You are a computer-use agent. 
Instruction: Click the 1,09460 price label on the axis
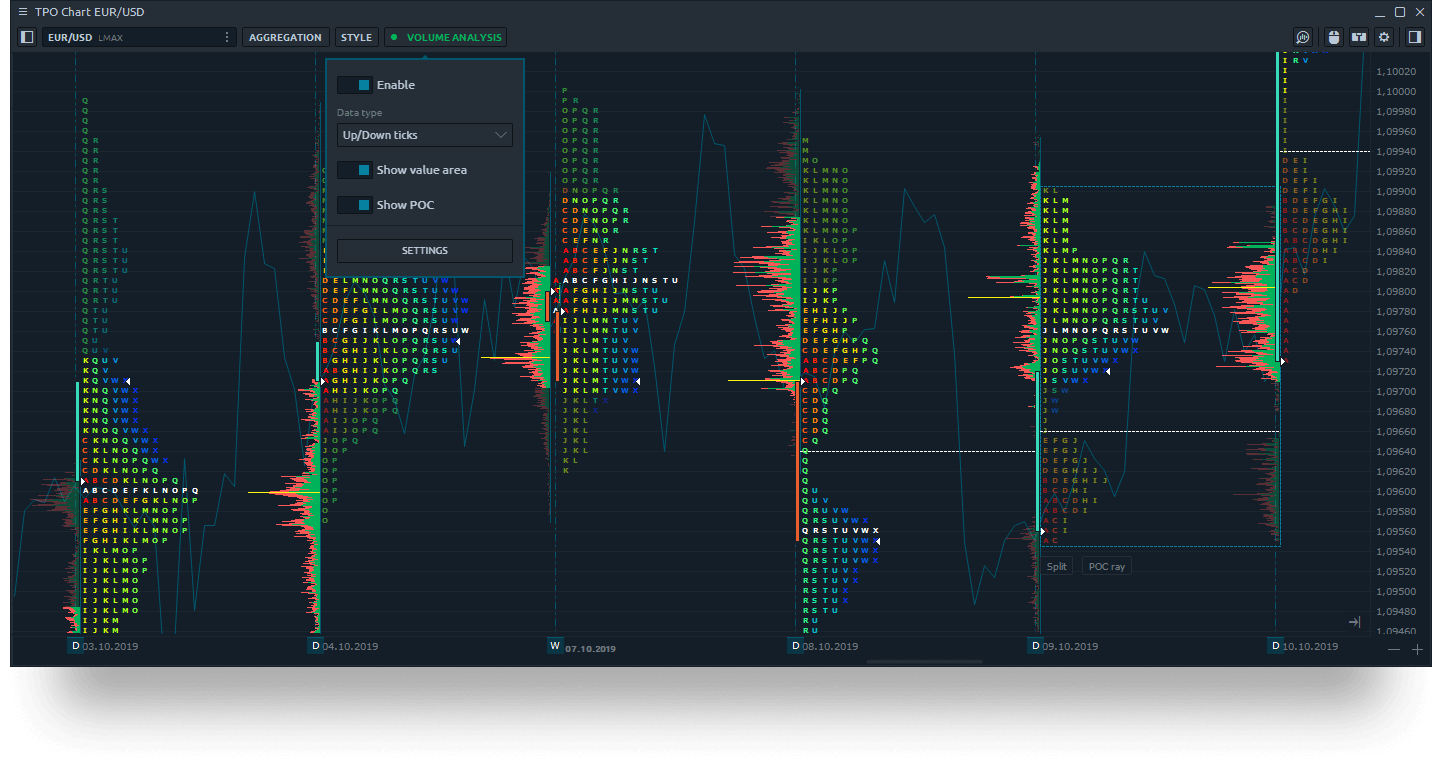coord(1396,632)
